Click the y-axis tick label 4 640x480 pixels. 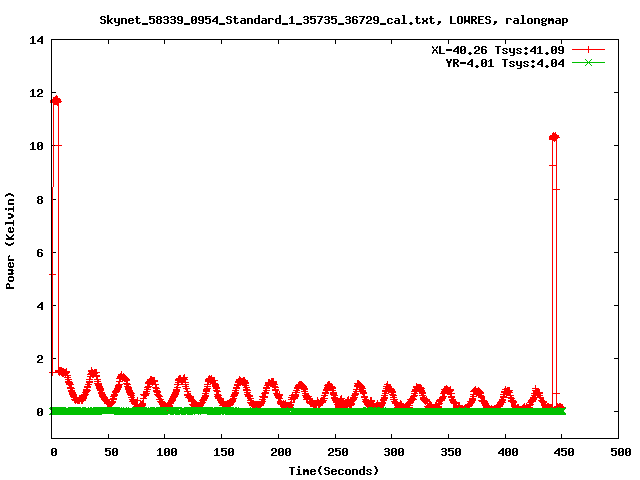click(40, 306)
